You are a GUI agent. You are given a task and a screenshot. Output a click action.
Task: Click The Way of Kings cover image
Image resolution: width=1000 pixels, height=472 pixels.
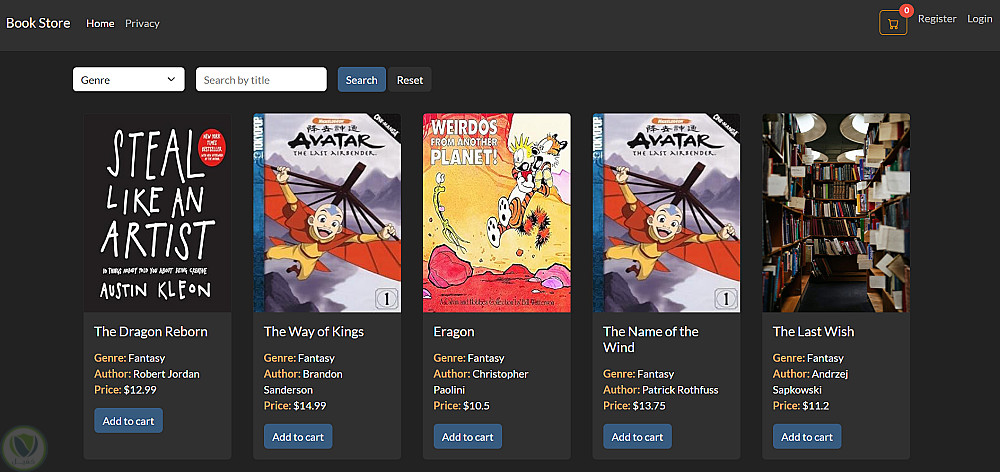(327, 213)
